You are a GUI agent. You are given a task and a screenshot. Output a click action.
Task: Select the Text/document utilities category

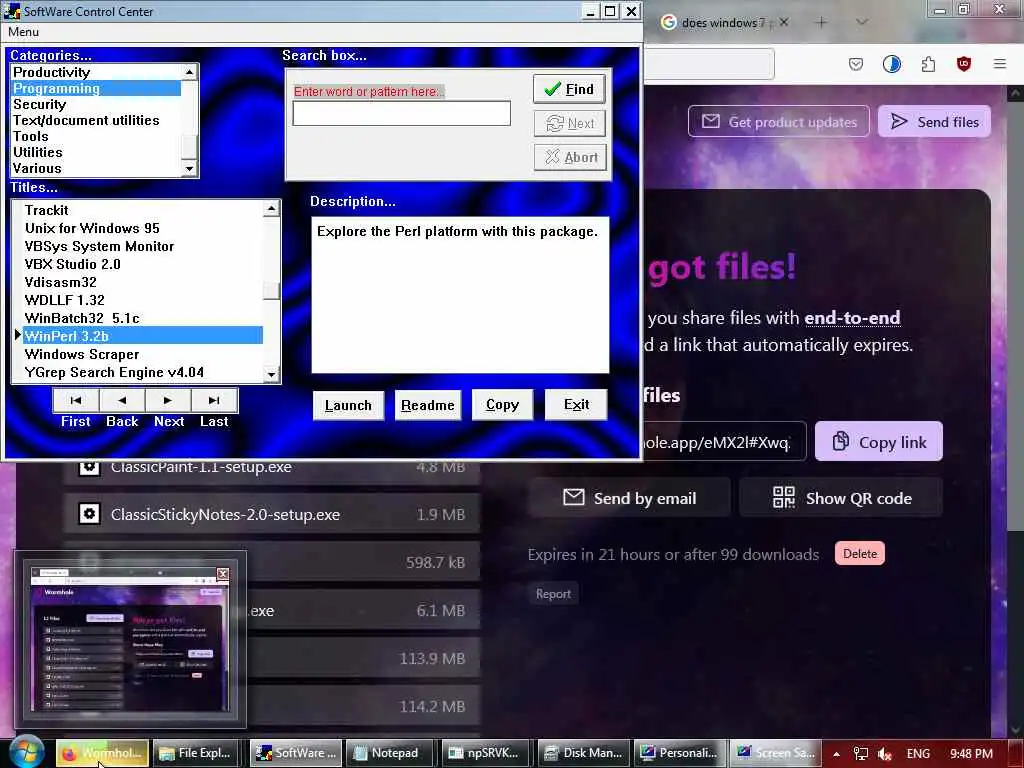click(x=95, y=120)
